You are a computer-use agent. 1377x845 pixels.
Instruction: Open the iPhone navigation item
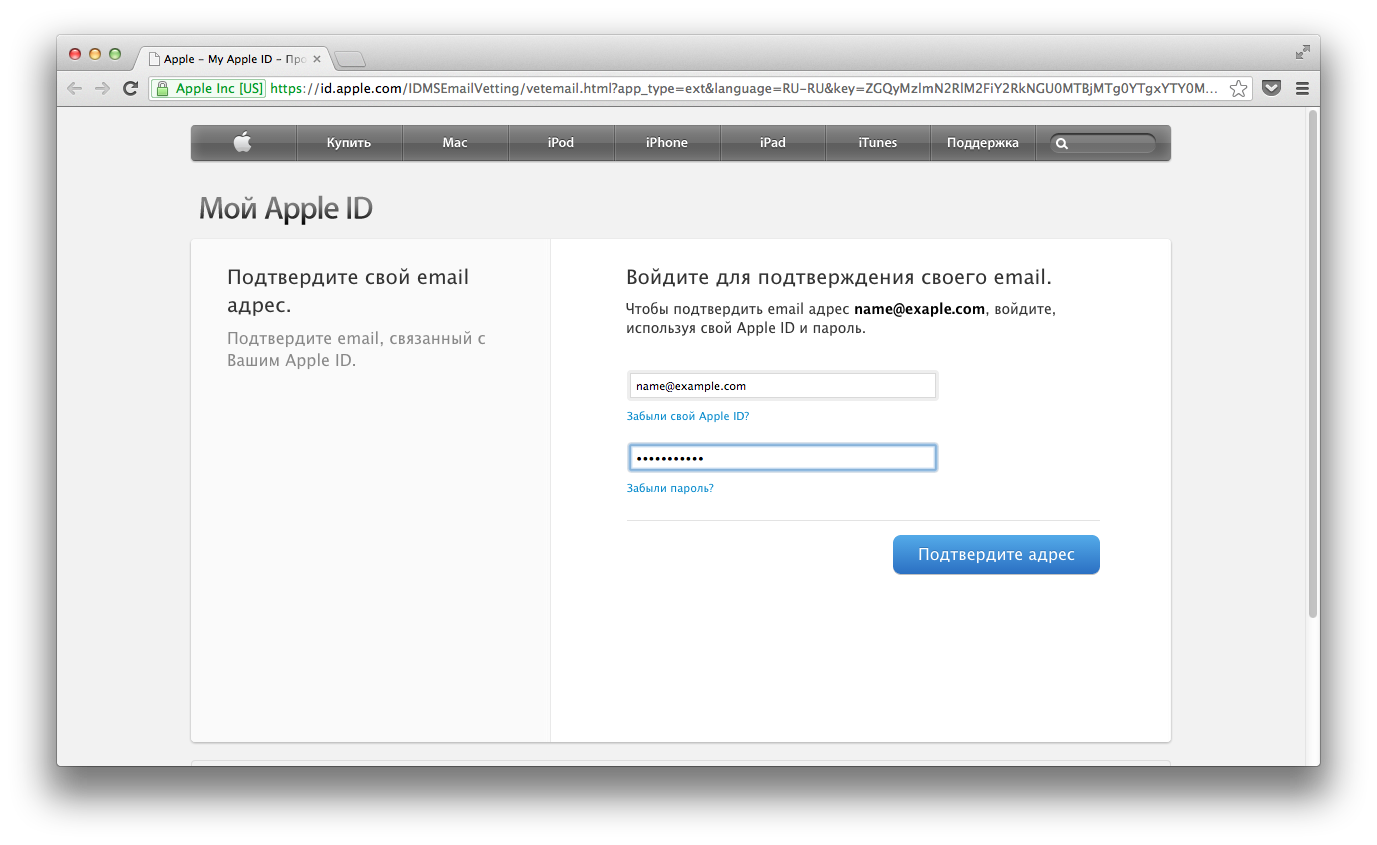(667, 142)
